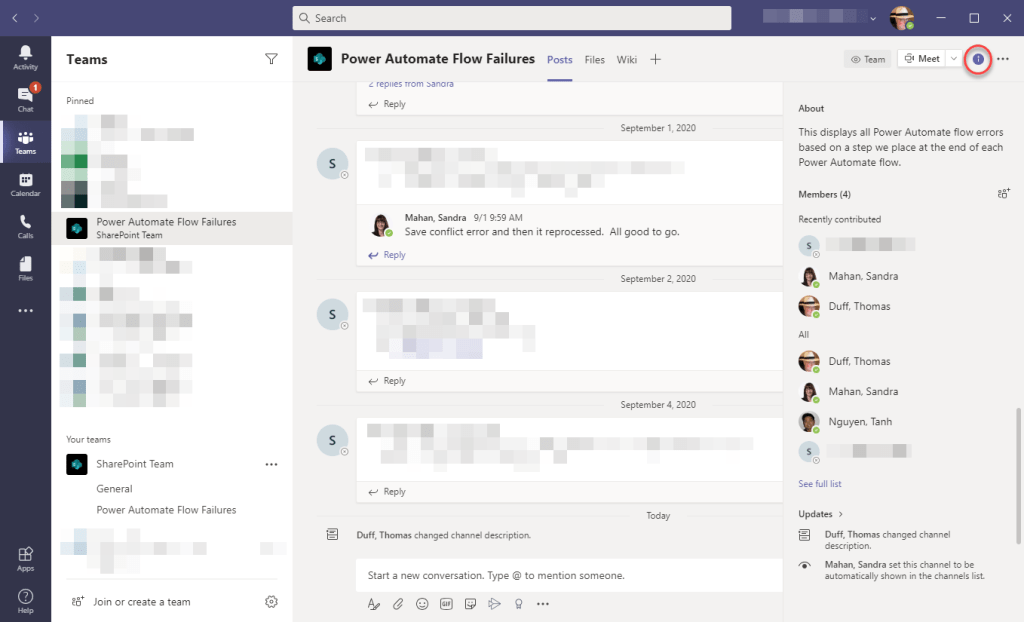This screenshot has width=1024, height=622.
Task: Click the attach file paperclip icon
Action: point(397,604)
